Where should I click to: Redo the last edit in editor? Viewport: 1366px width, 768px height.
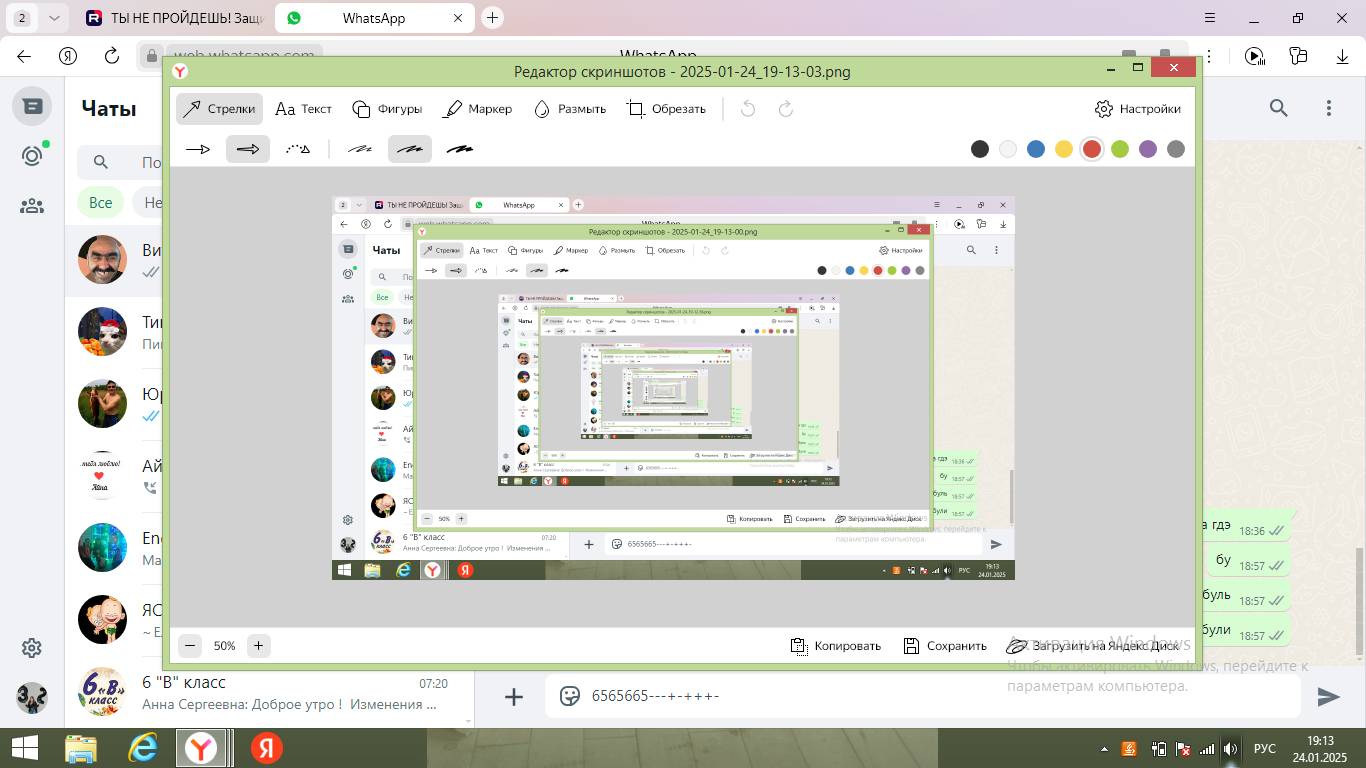[x=786, y=109]
